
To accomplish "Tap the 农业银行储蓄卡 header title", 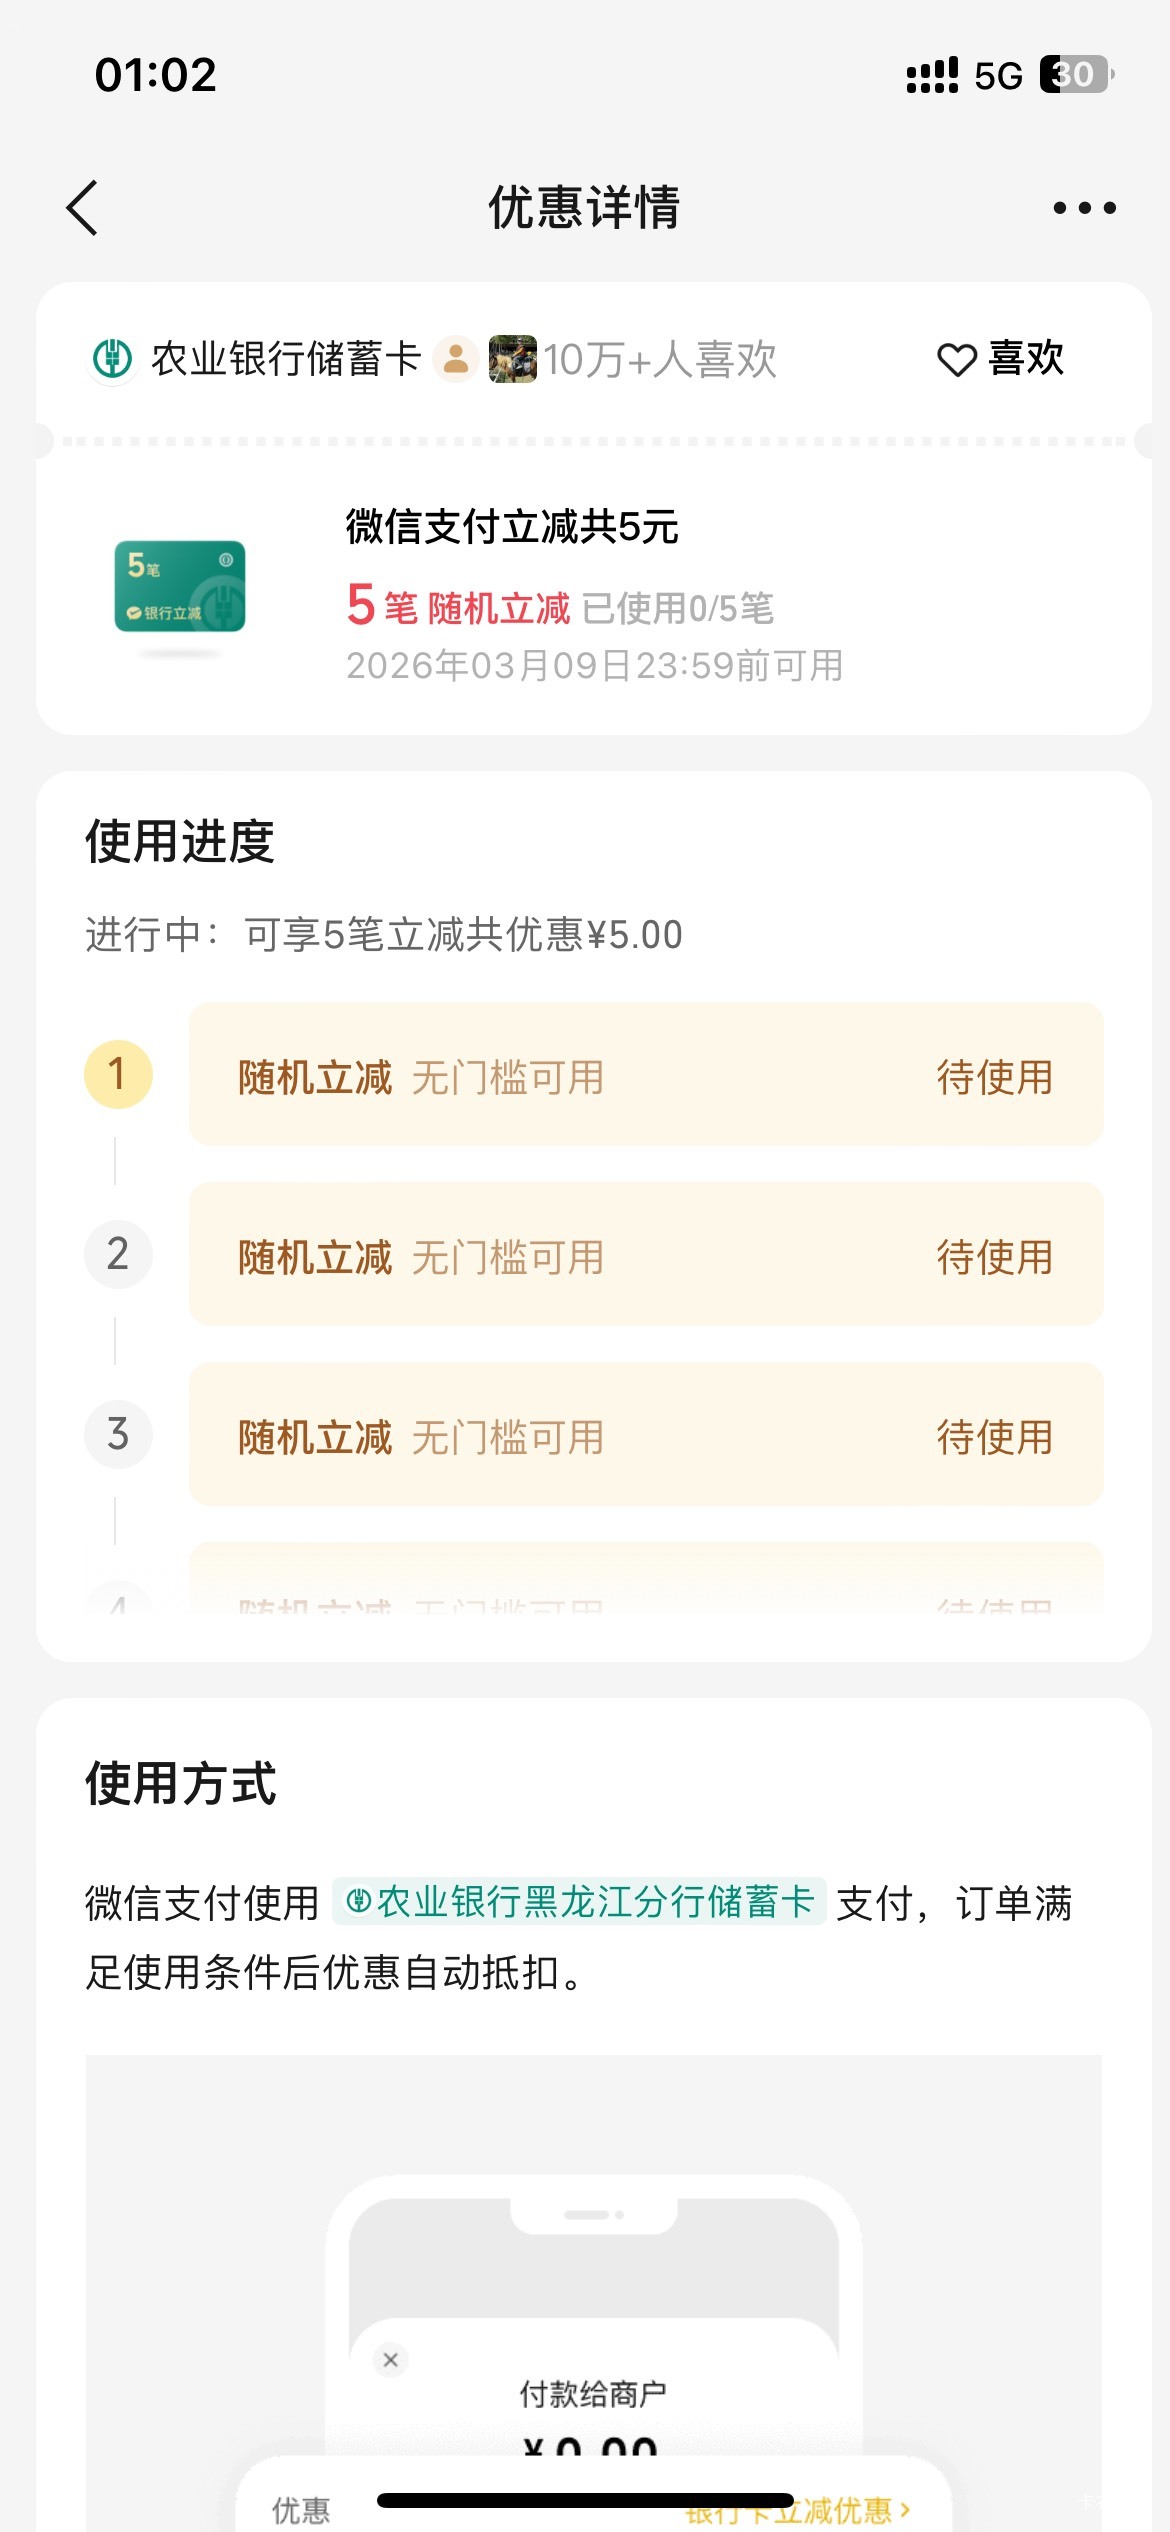I will point(286,359).
